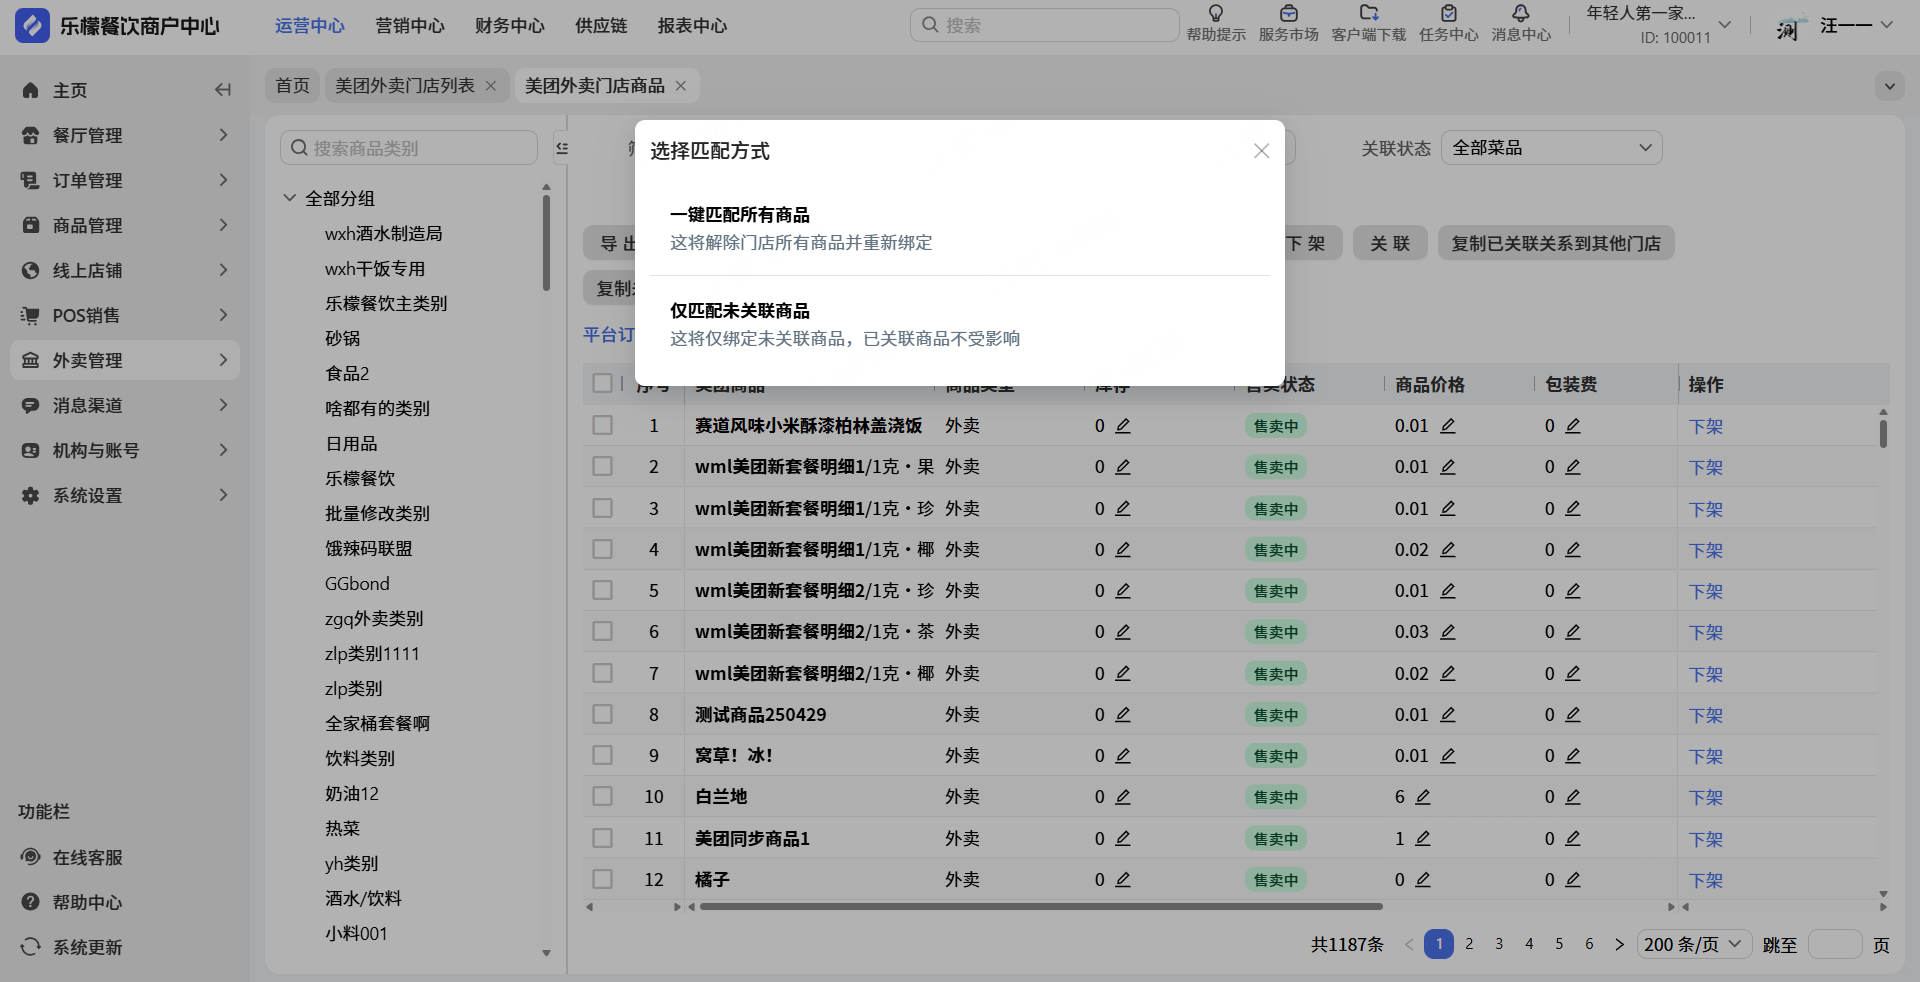Open the 关联状态 全部菜品 dropdown
The height and width of the screenshot is (982, 1920).
tap(1551, 148)
